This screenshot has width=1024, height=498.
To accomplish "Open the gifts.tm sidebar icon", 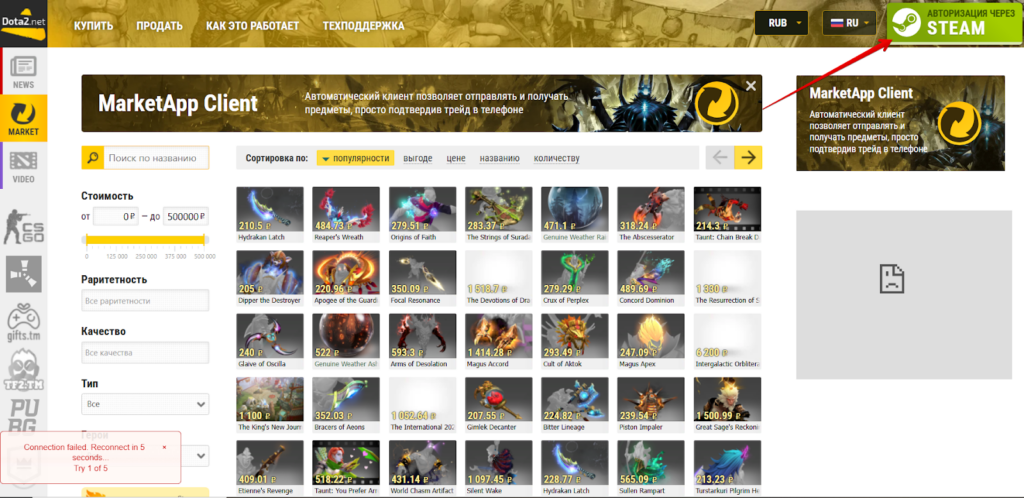I will (x=24, y=320).
